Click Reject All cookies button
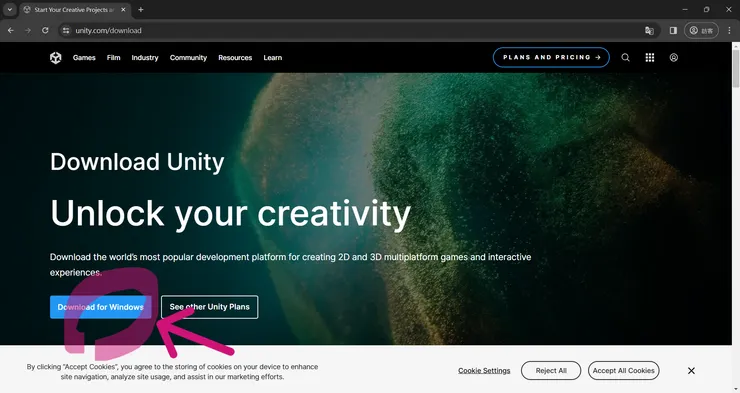740x393 pixels. coord(551,371)
